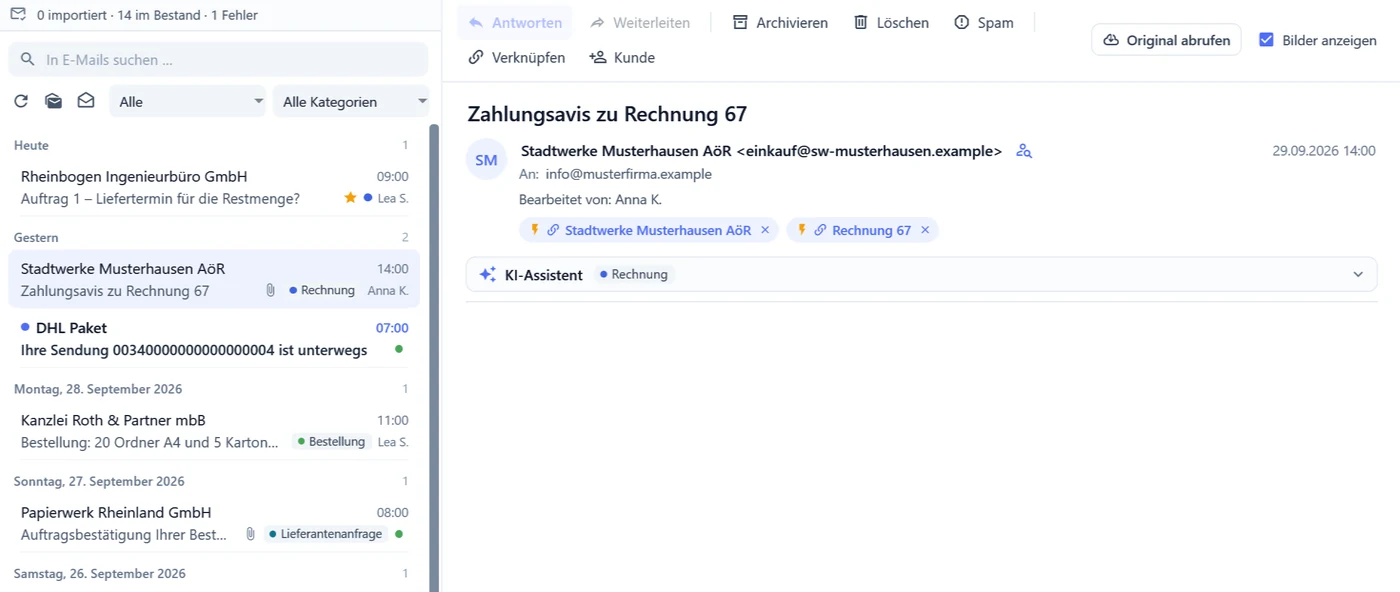
Task: Click Anna K. on the Stadtwerke row
Action: (388, 290)
